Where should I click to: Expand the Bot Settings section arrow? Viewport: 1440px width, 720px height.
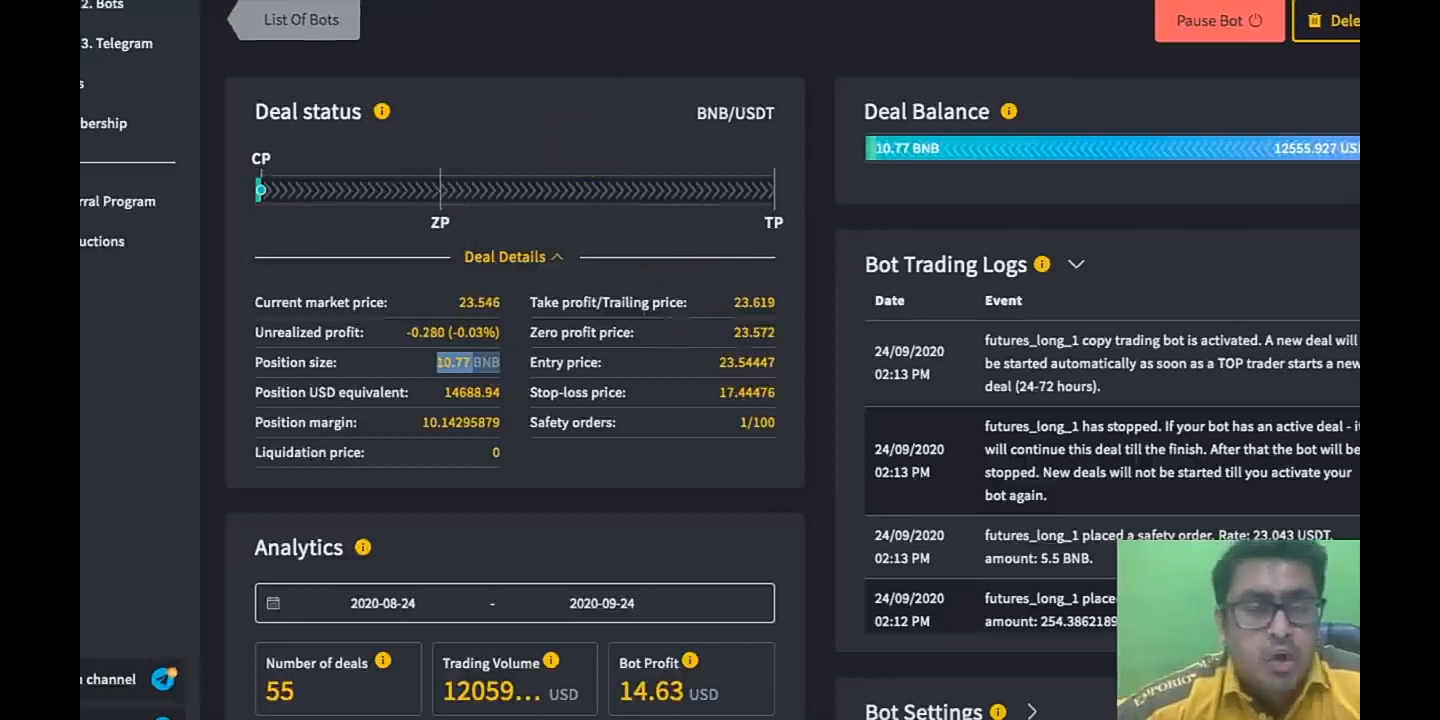1032,712
